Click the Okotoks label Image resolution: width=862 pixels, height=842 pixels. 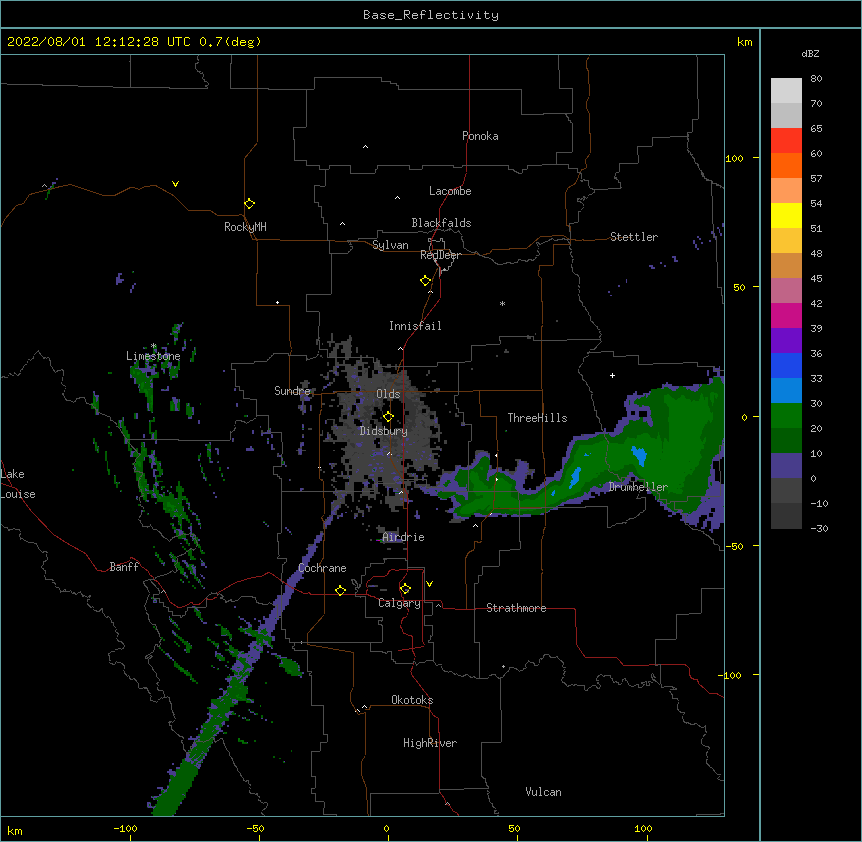point(412,700)
